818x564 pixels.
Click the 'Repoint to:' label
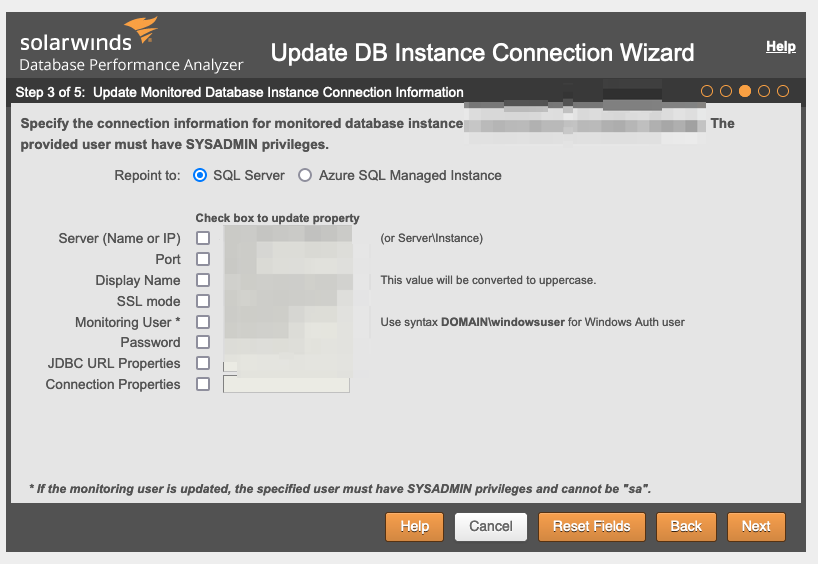click(x=147, y=175)
